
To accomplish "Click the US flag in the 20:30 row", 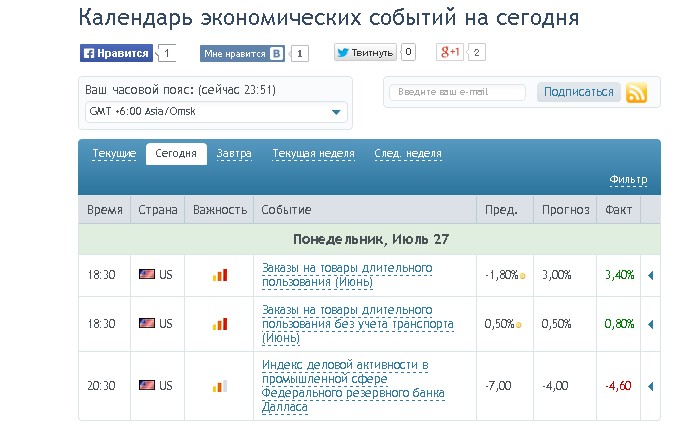I will point(147,385).
